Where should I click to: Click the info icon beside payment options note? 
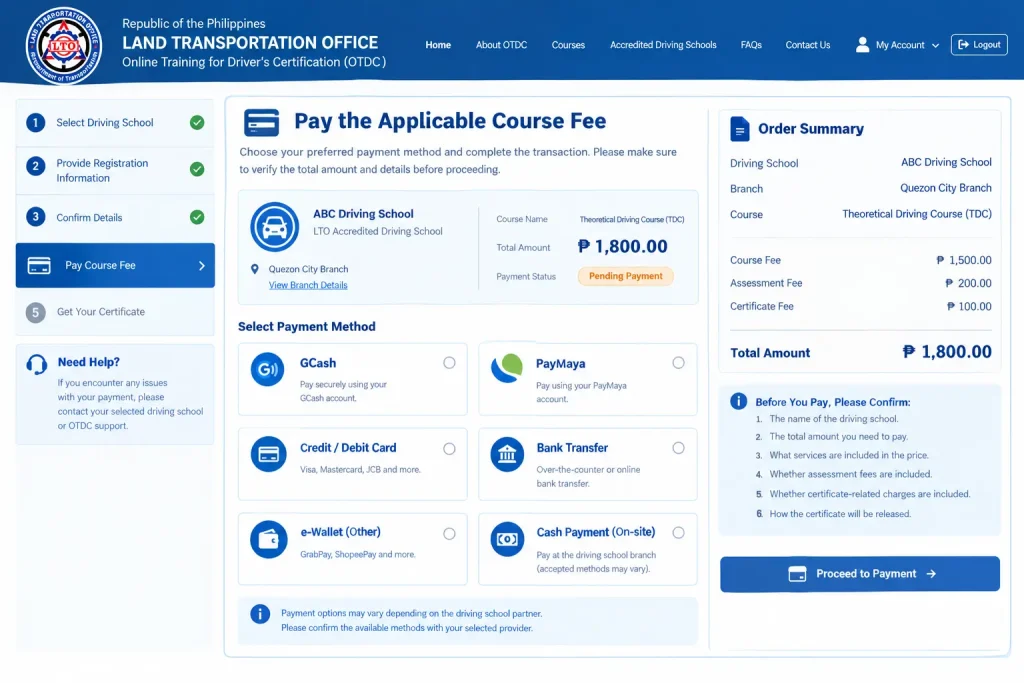pos(260,614)
